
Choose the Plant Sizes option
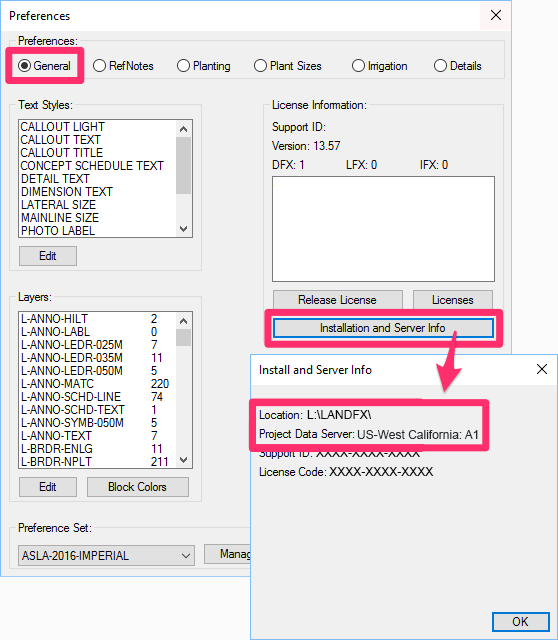point(287,66)
